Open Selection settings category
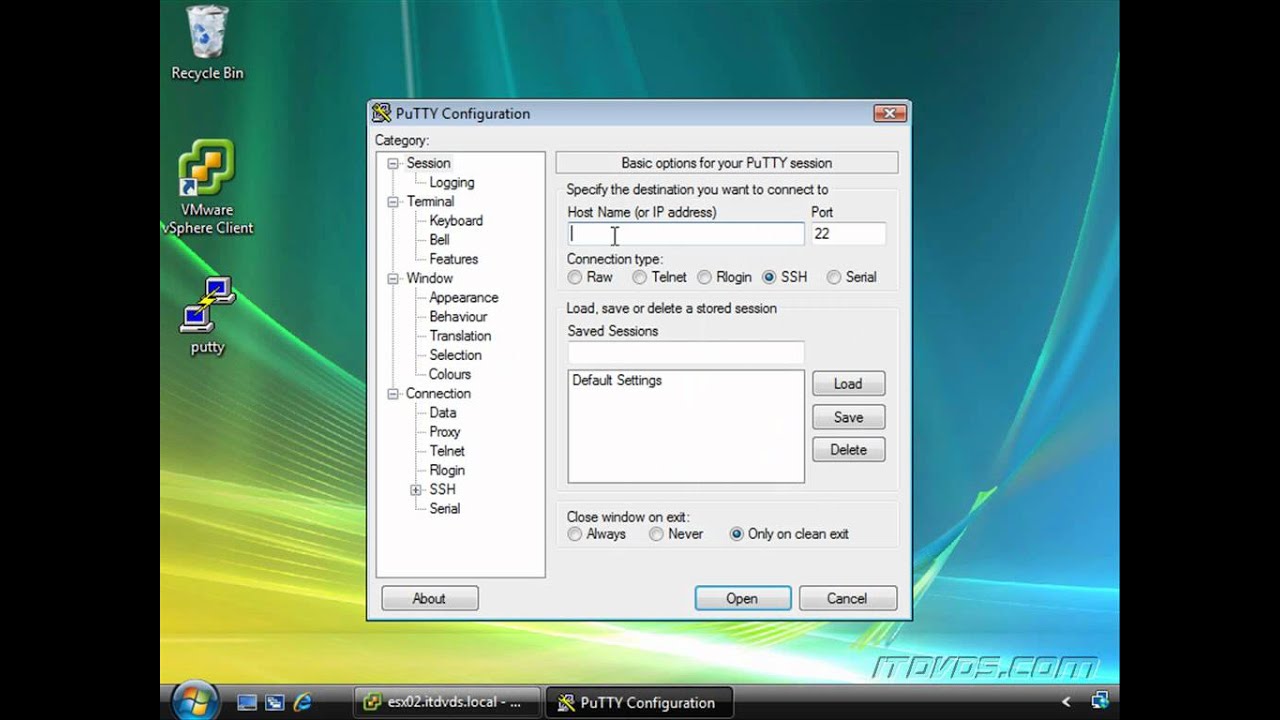The width and height of the screenshot is (1280, 720). click(x=455, y=354)
